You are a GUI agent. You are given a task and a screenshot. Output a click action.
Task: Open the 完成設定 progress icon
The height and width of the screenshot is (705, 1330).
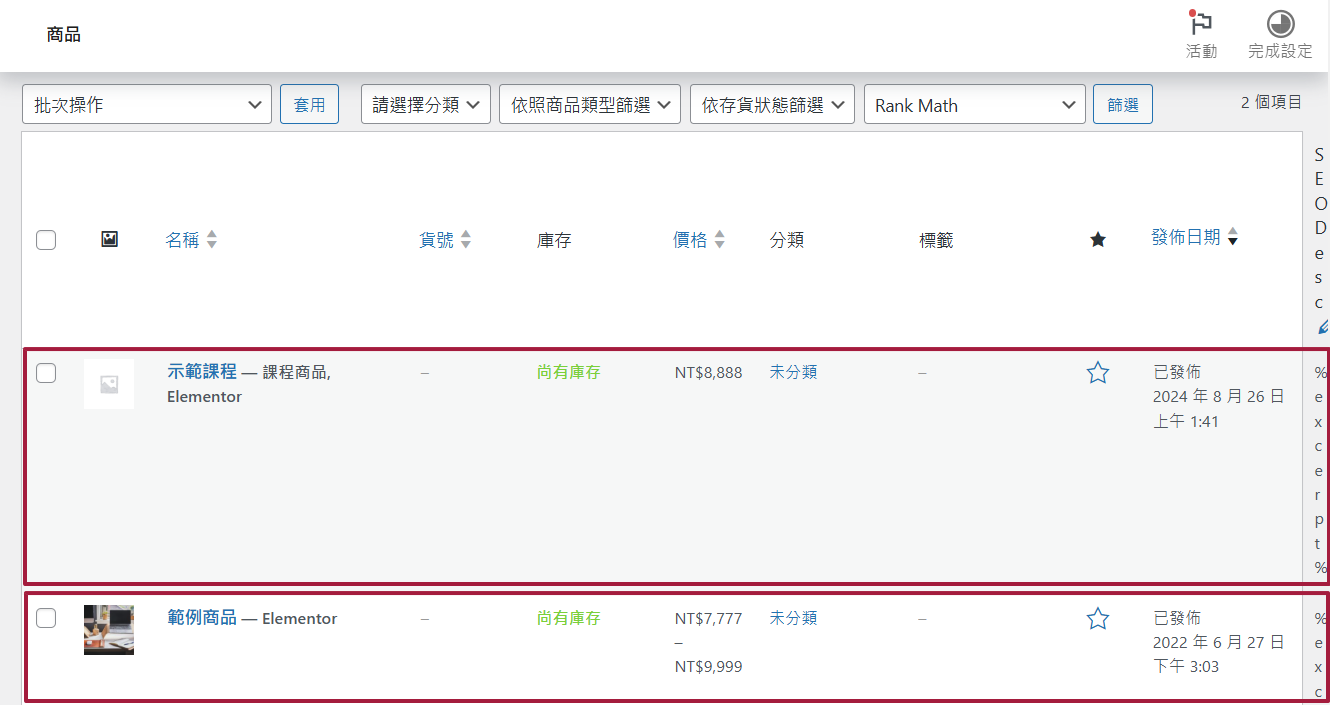click(1280, 25)
